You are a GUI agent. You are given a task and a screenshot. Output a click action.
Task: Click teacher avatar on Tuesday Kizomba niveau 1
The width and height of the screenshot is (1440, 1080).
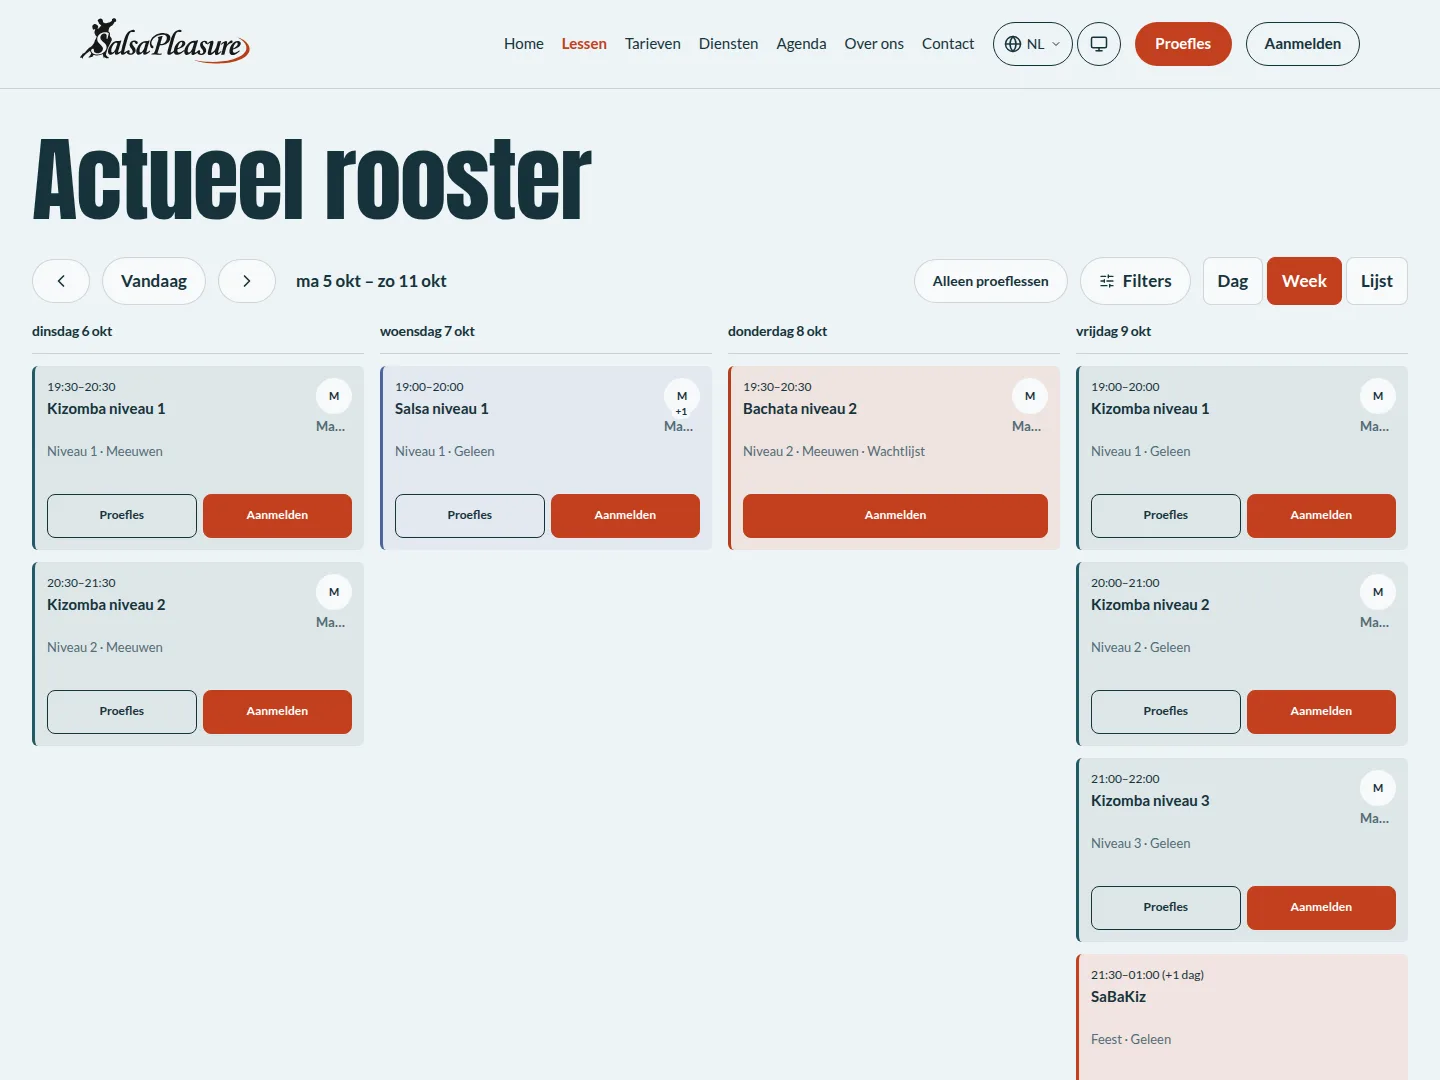[x=334, y=396]
